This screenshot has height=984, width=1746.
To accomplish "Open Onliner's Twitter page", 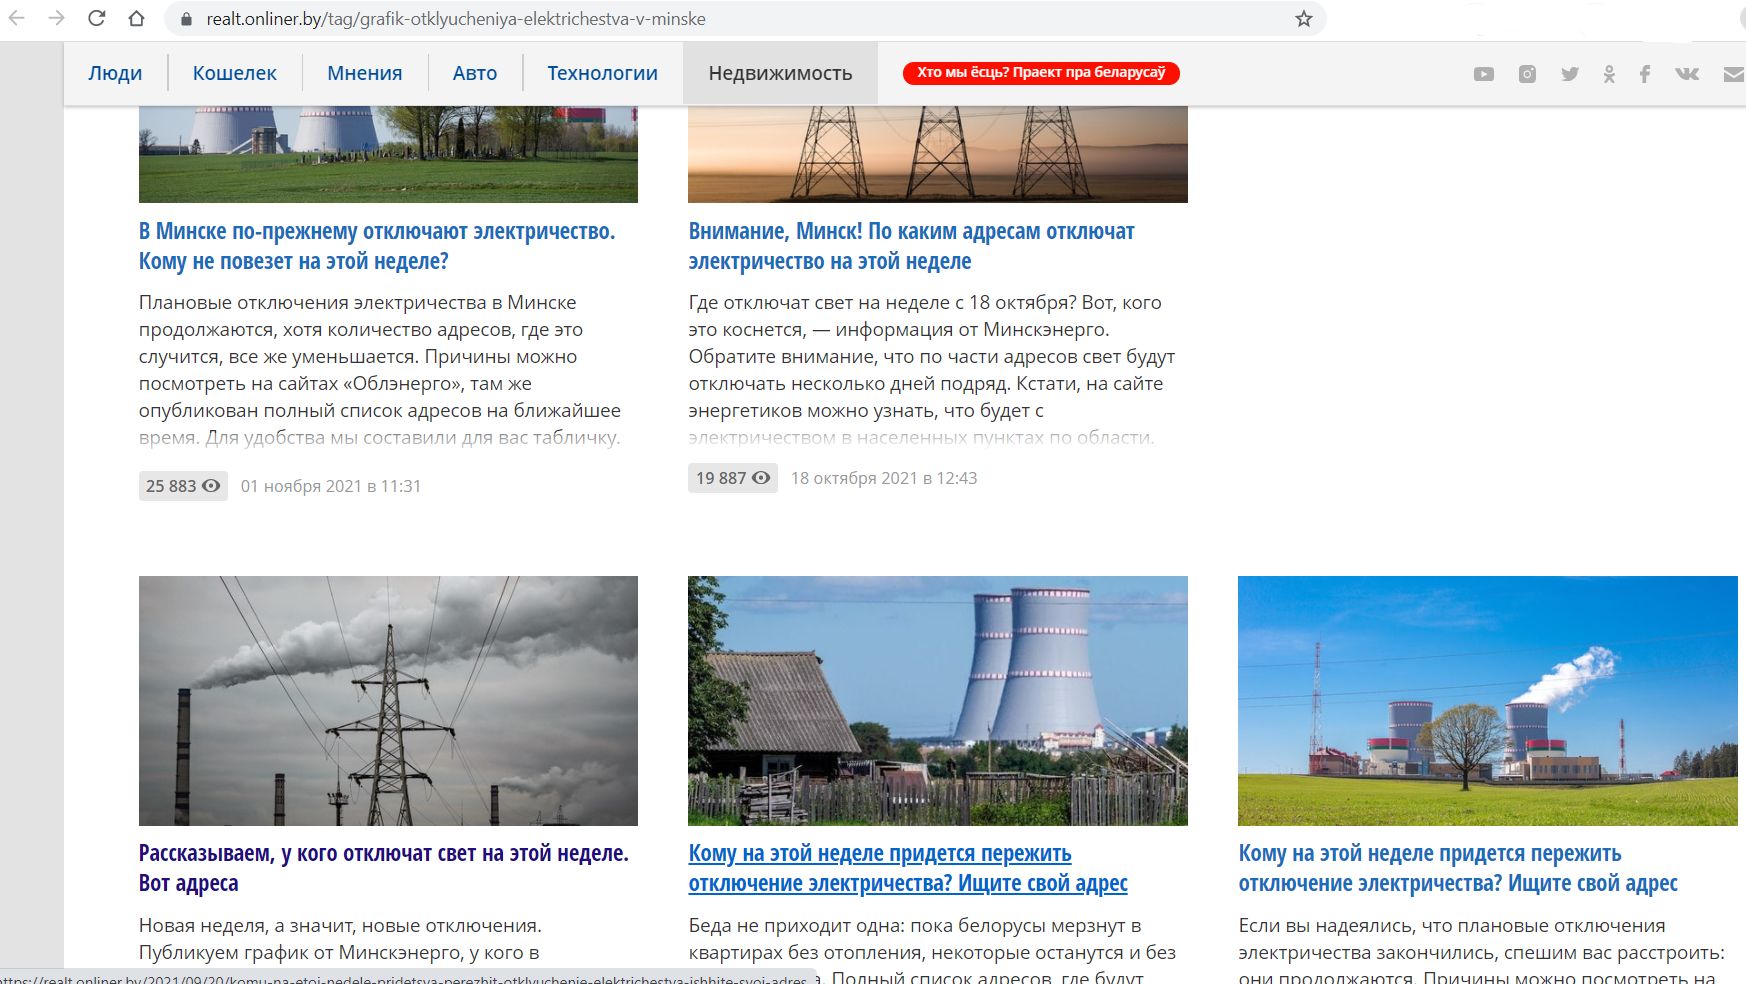I will [1570, 74].
